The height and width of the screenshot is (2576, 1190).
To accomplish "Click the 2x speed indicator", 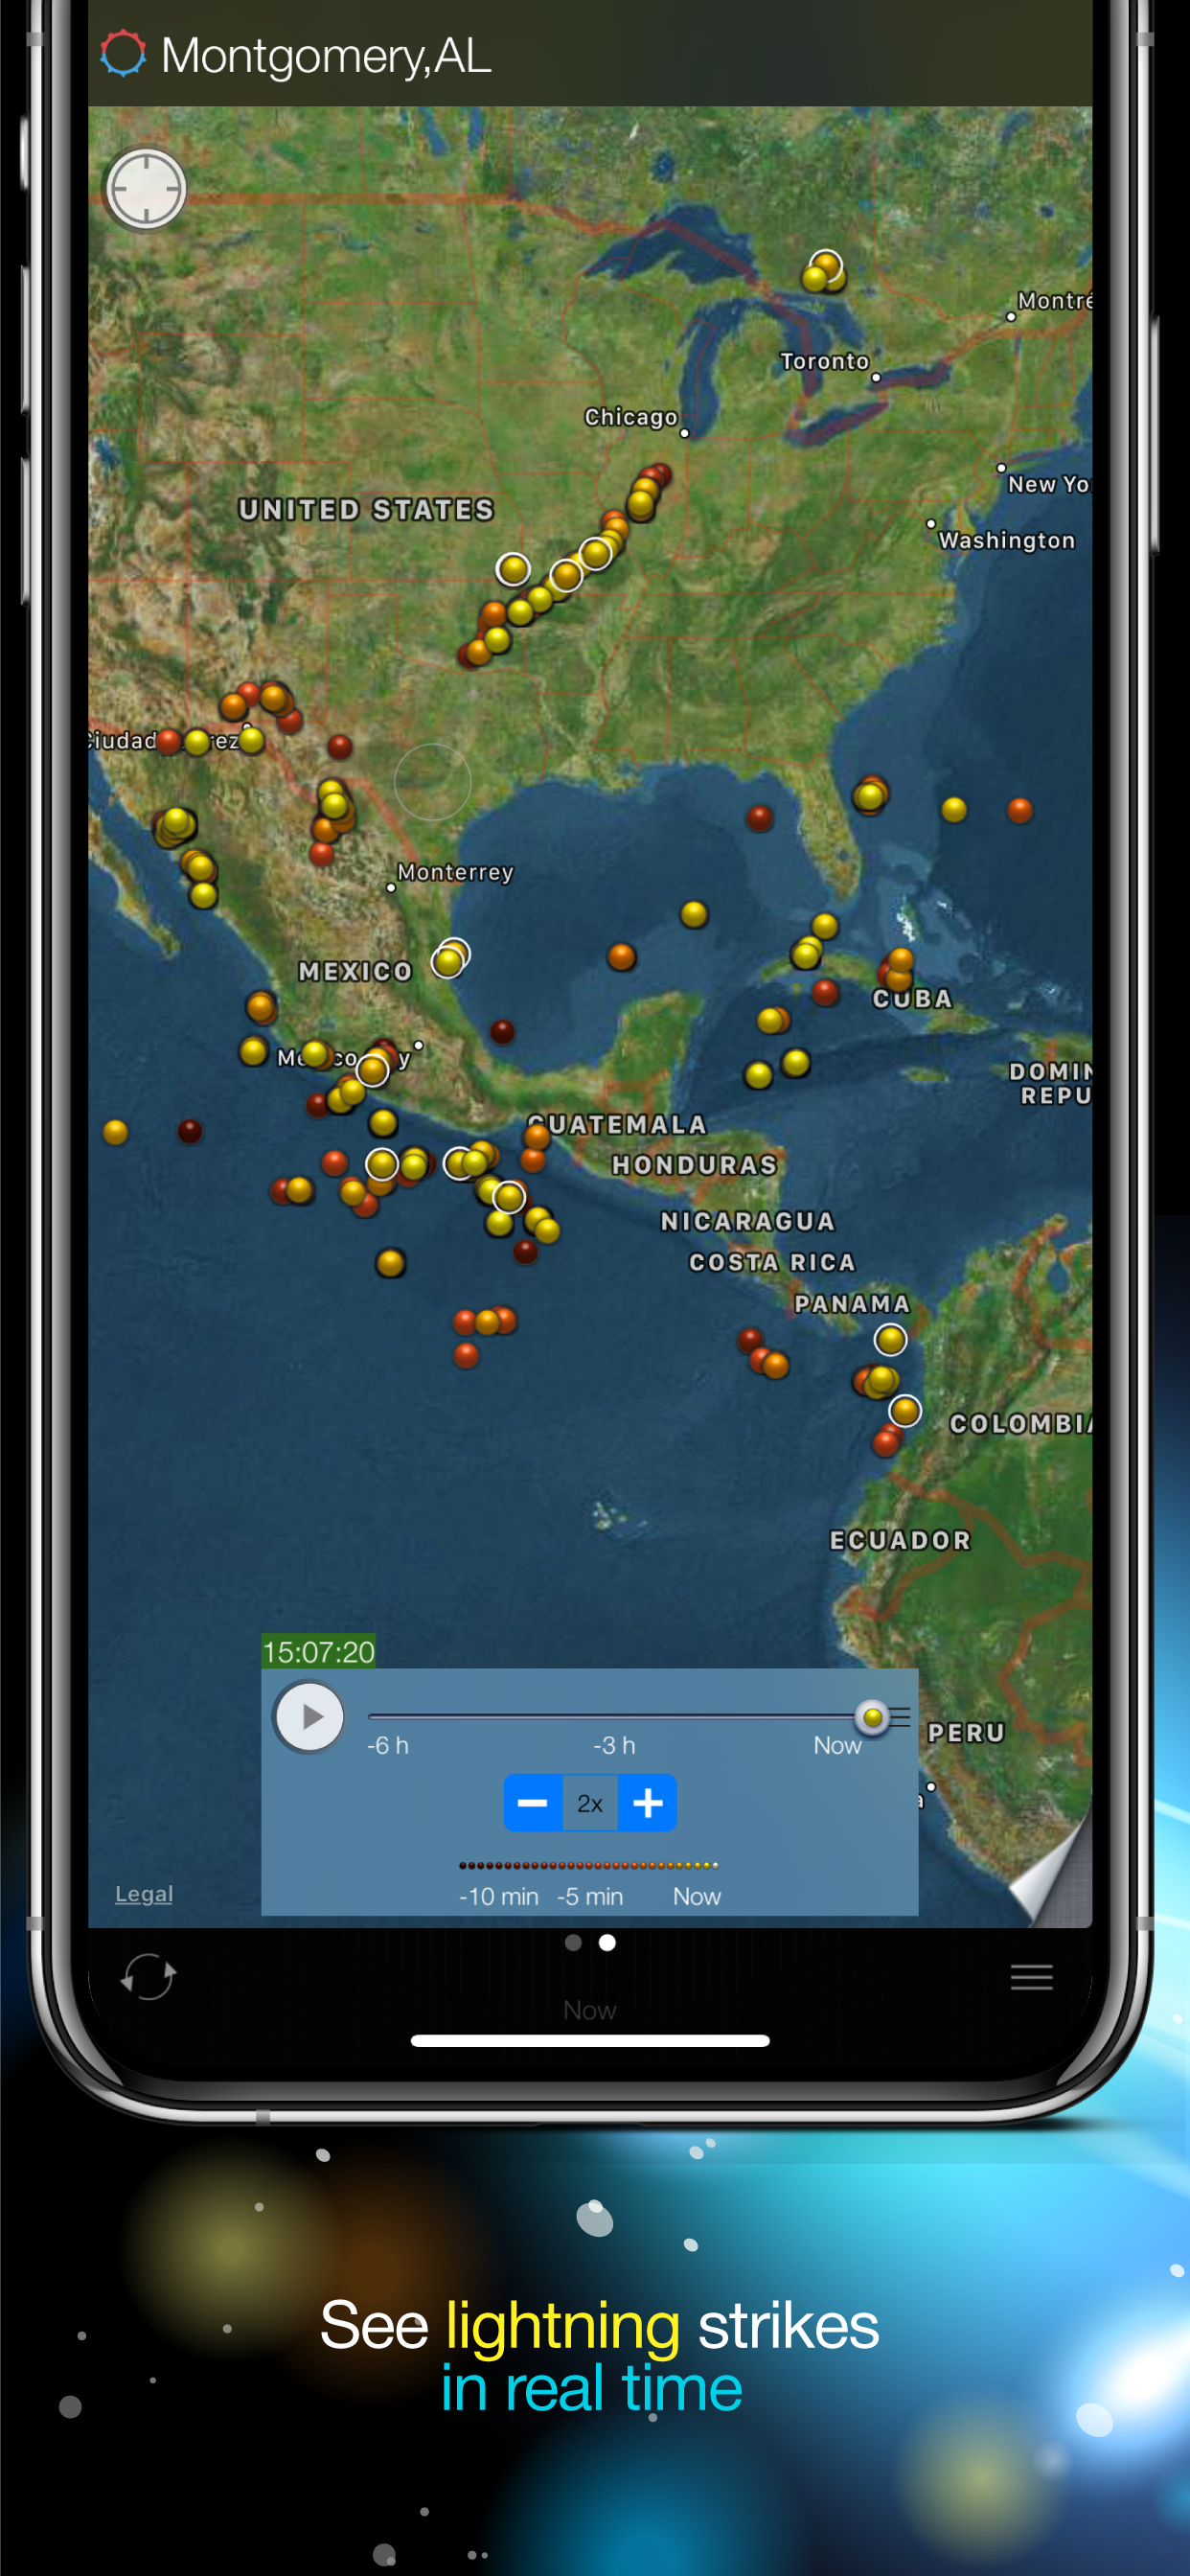I will click(590, 1803).
